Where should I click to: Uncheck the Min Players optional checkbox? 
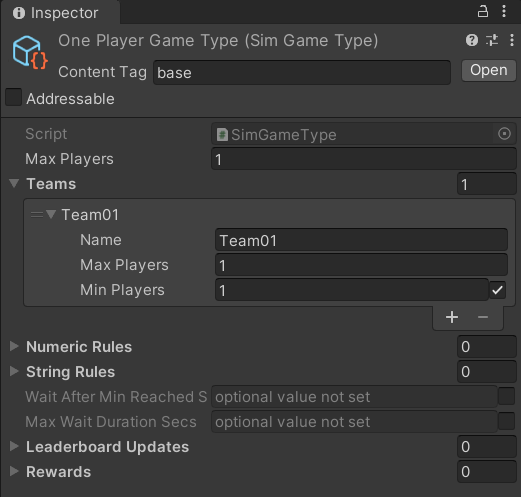coord(498,290)
